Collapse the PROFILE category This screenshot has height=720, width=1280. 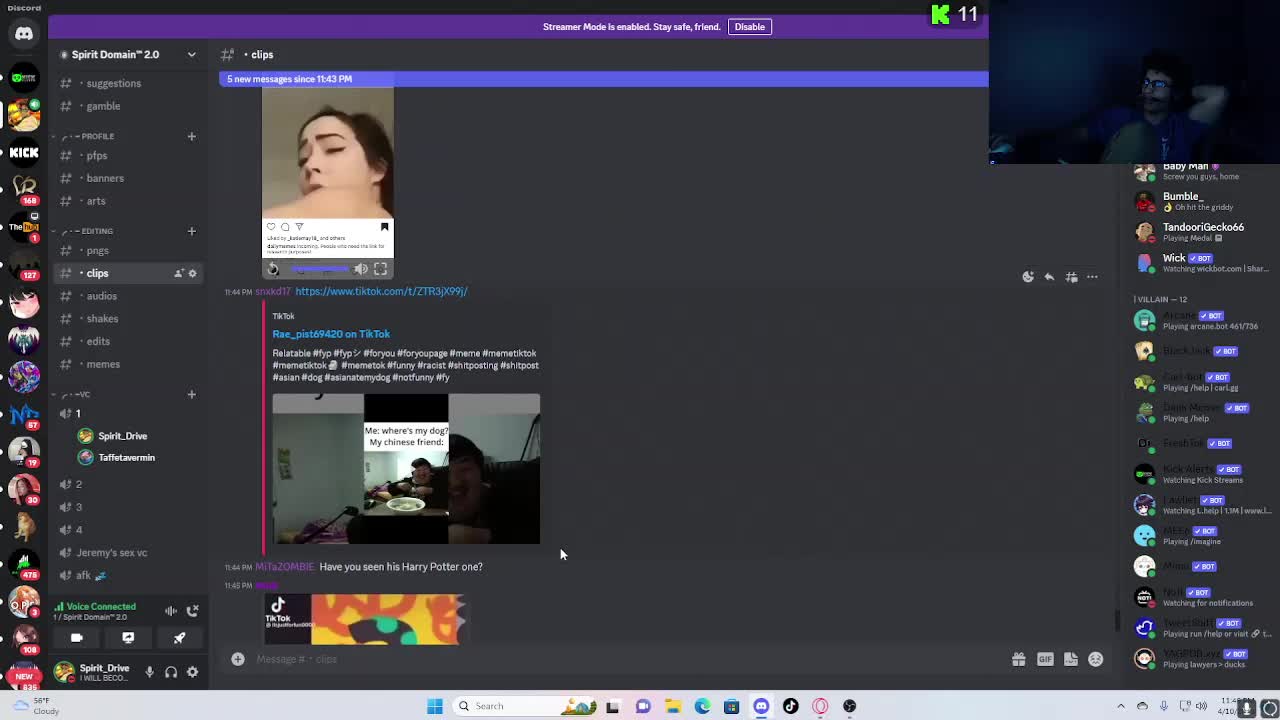click(x=89, y=136)
